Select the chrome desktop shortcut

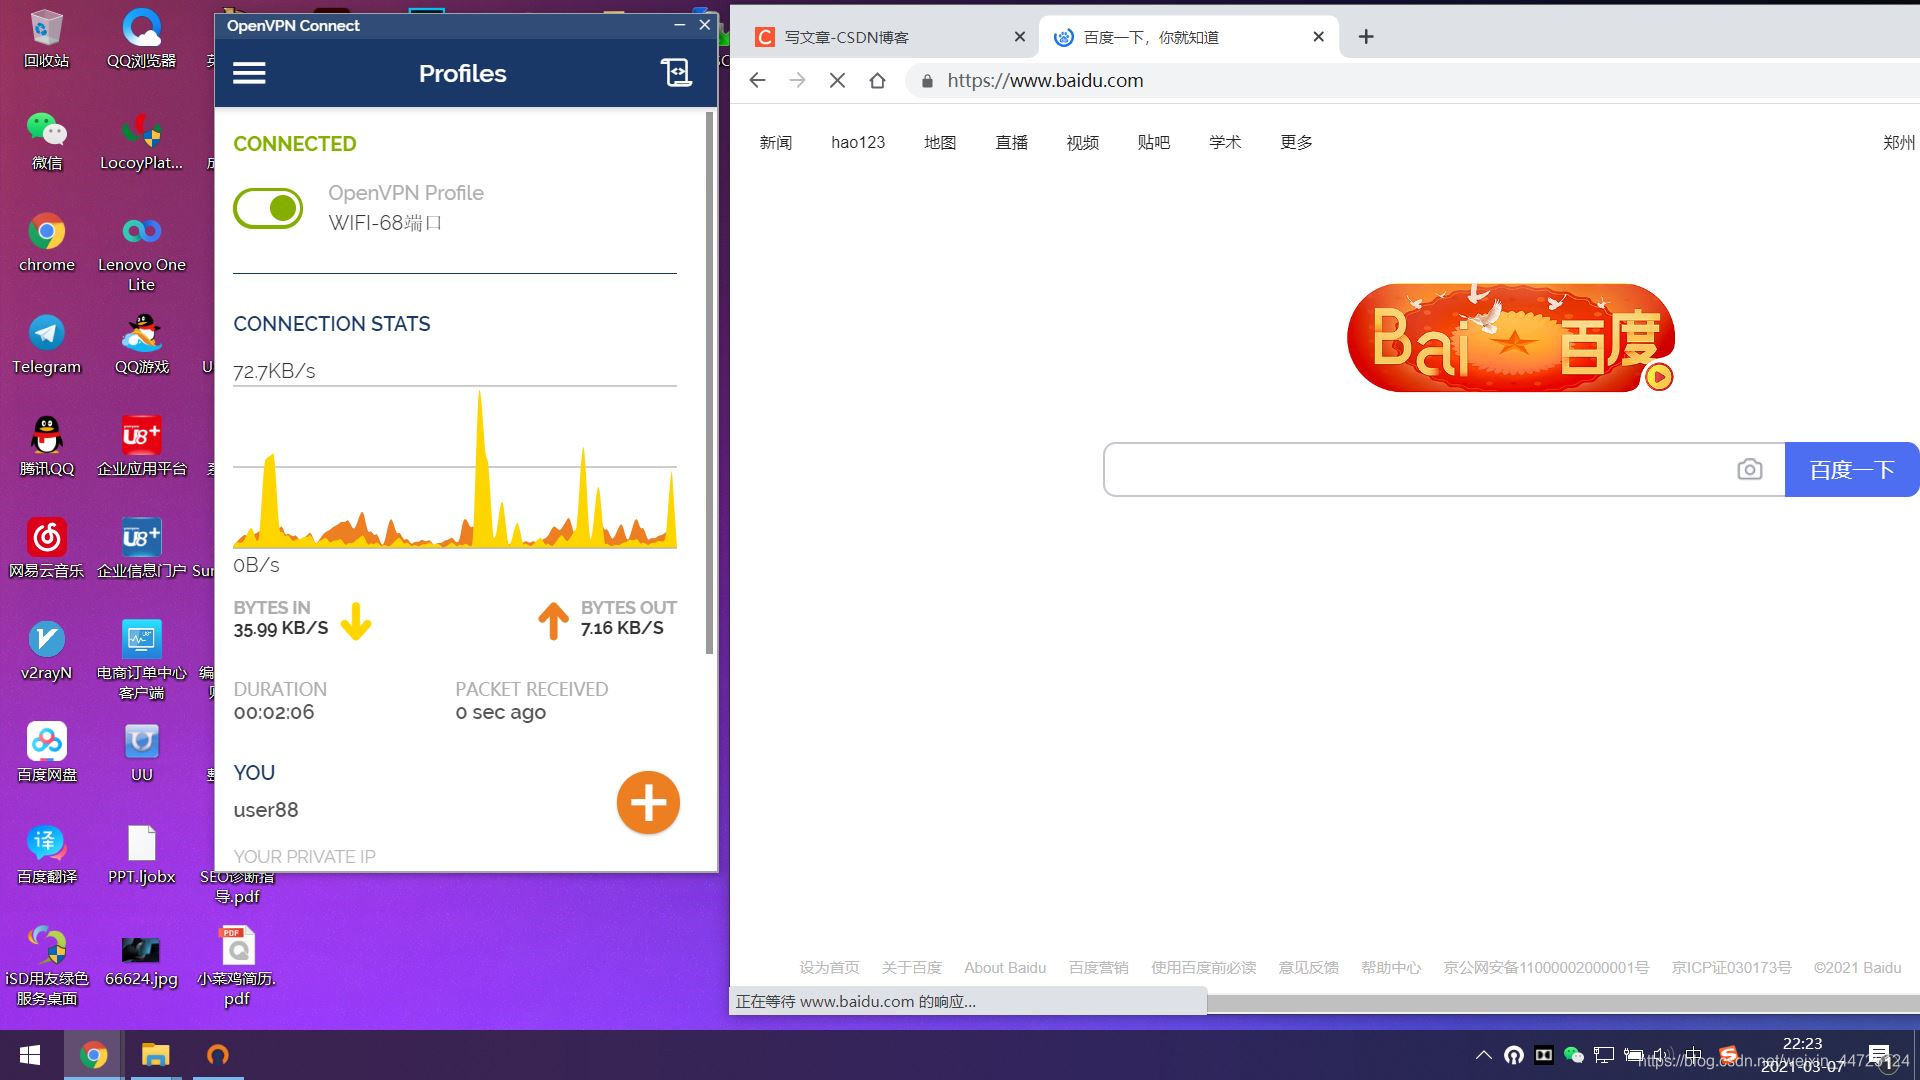coord(47,243)
